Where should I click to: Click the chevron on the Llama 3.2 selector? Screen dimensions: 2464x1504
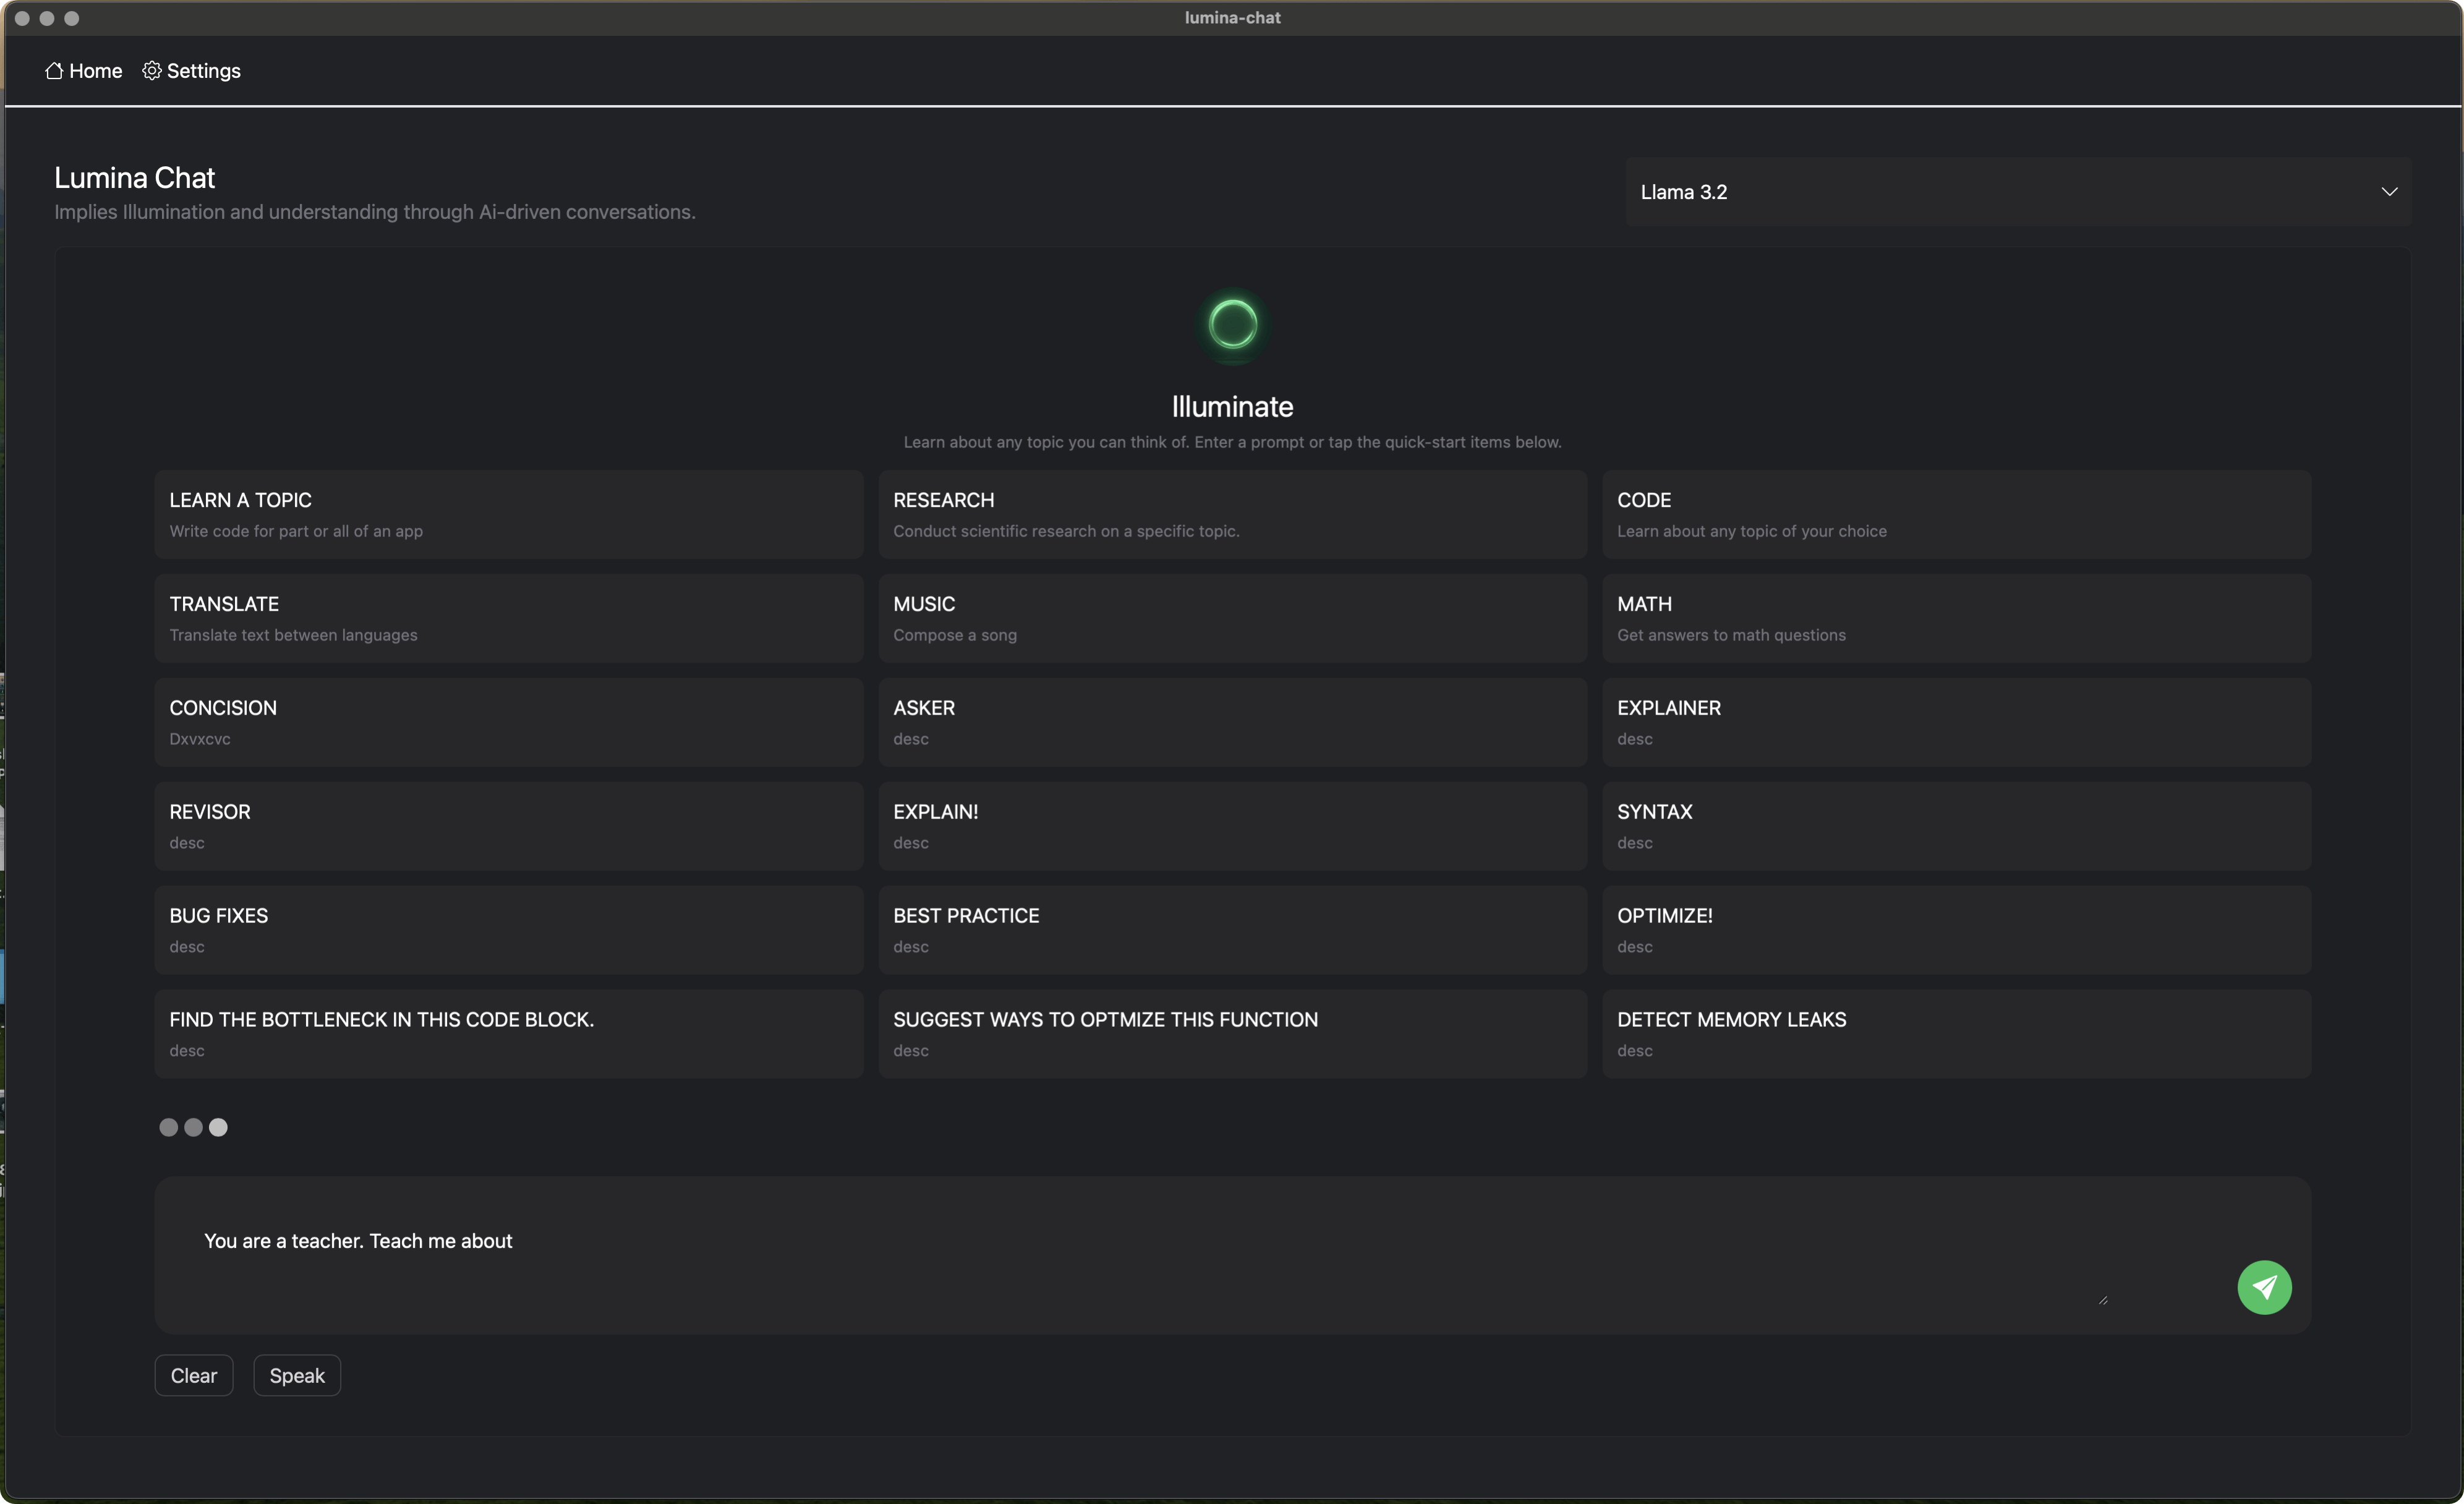tap(2389, 192)
